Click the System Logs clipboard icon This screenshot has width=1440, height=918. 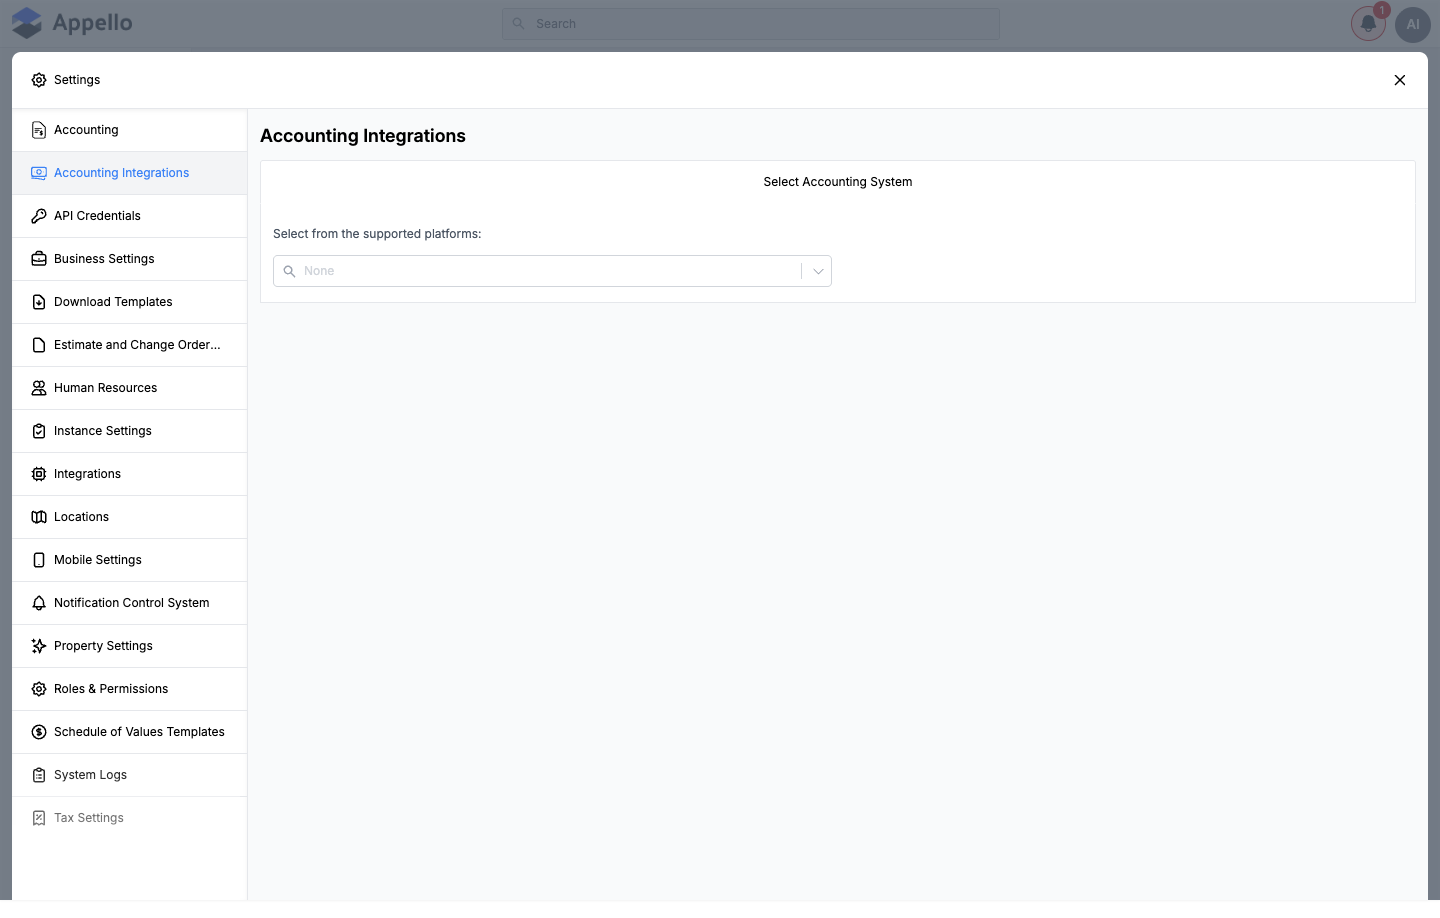click(x=39, y=775)
